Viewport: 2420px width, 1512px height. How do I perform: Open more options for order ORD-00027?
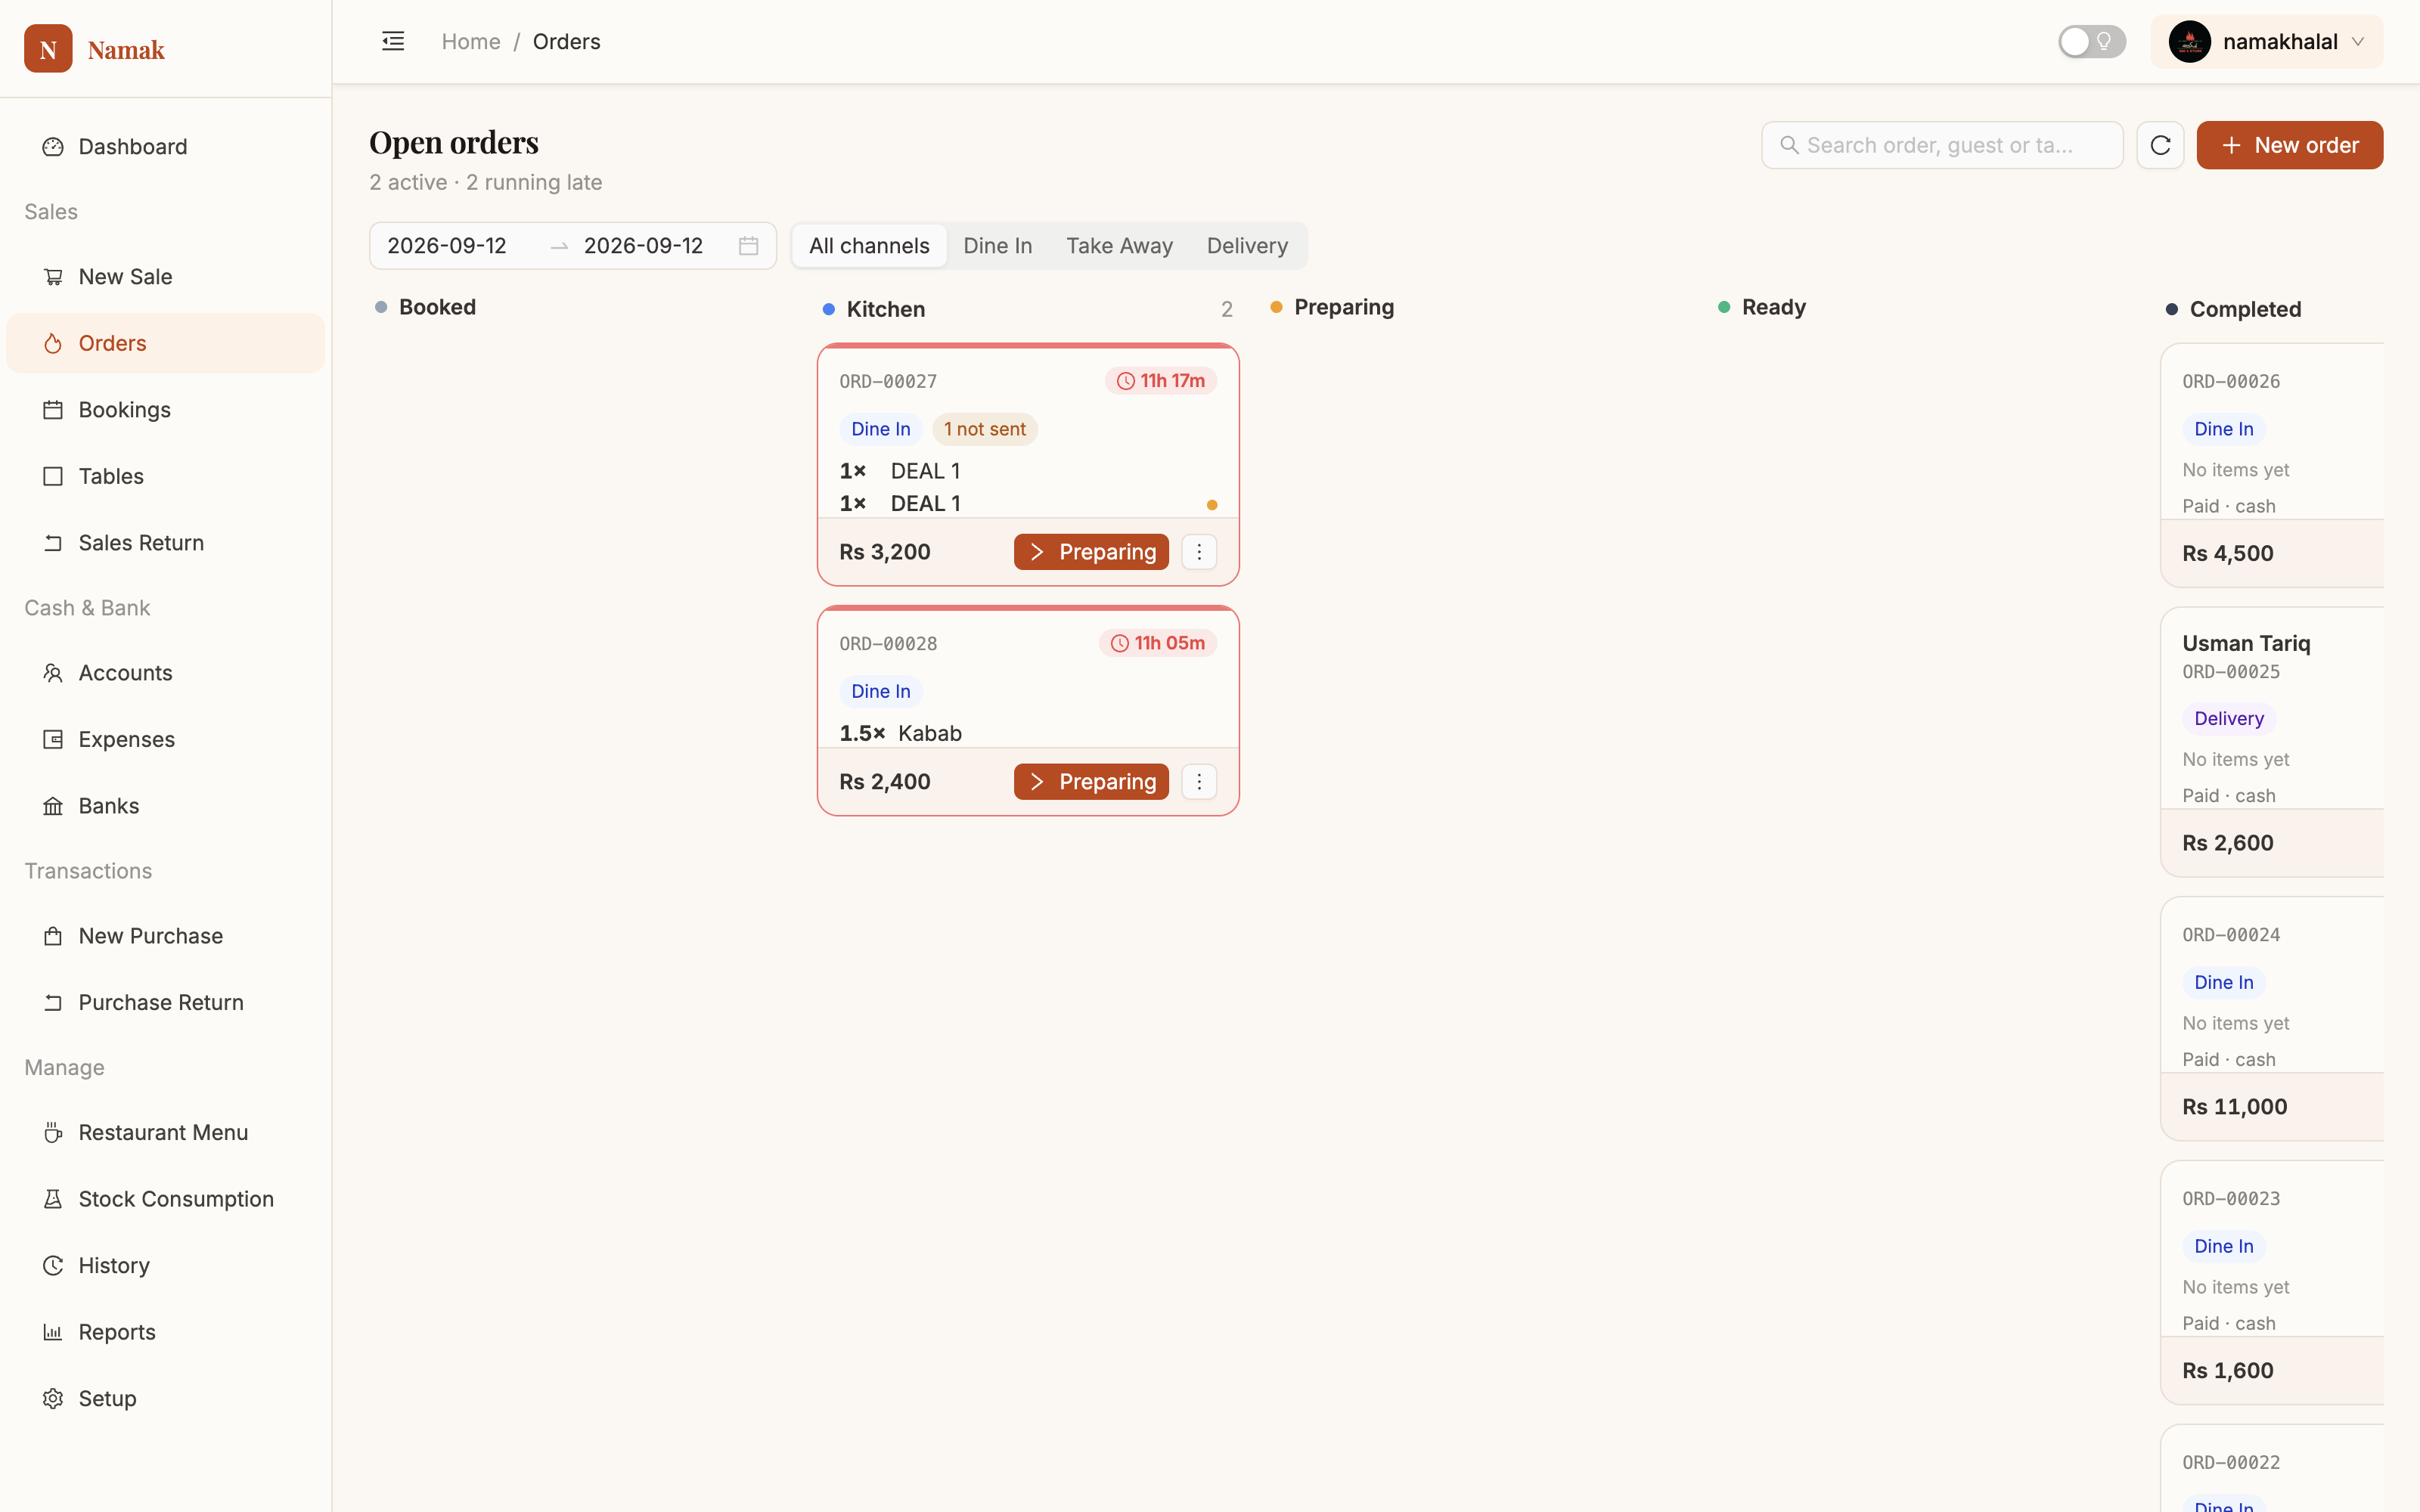coord(1199,552)
